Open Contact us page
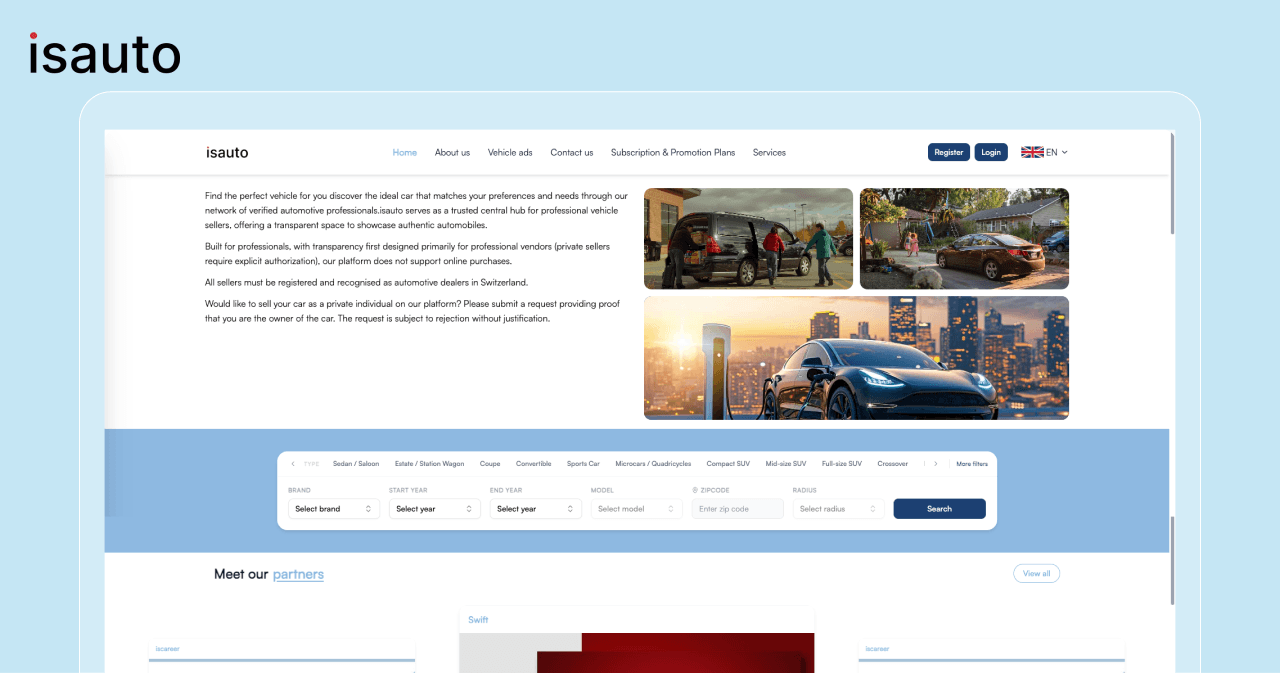 click(572, 152)
